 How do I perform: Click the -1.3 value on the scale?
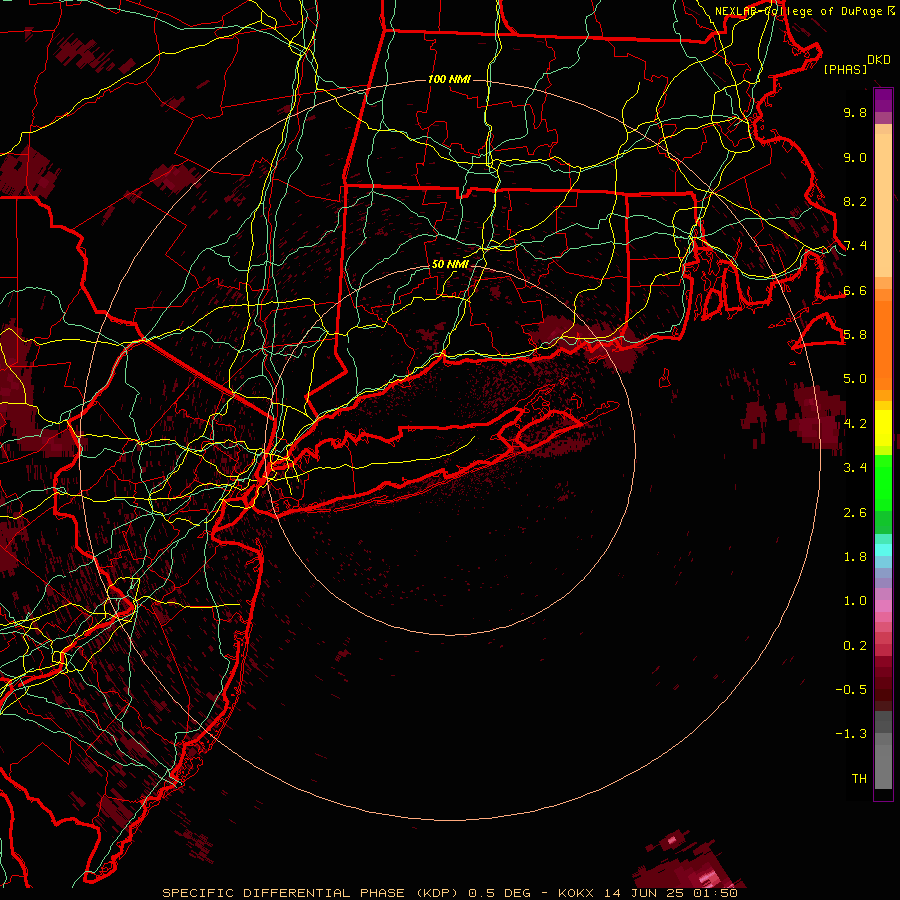(851, 734)
